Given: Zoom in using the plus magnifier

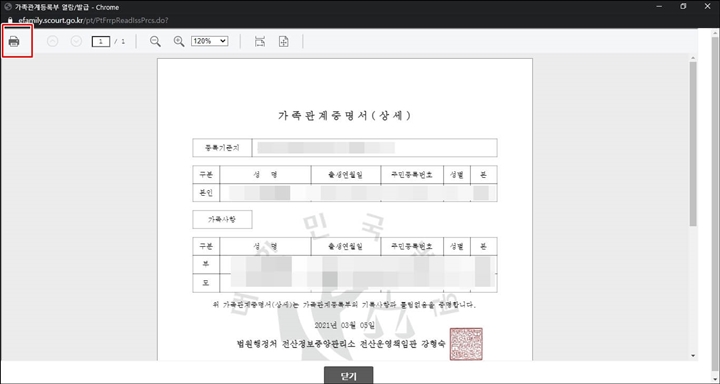Looking at the screenshot, I should (179, 41).
